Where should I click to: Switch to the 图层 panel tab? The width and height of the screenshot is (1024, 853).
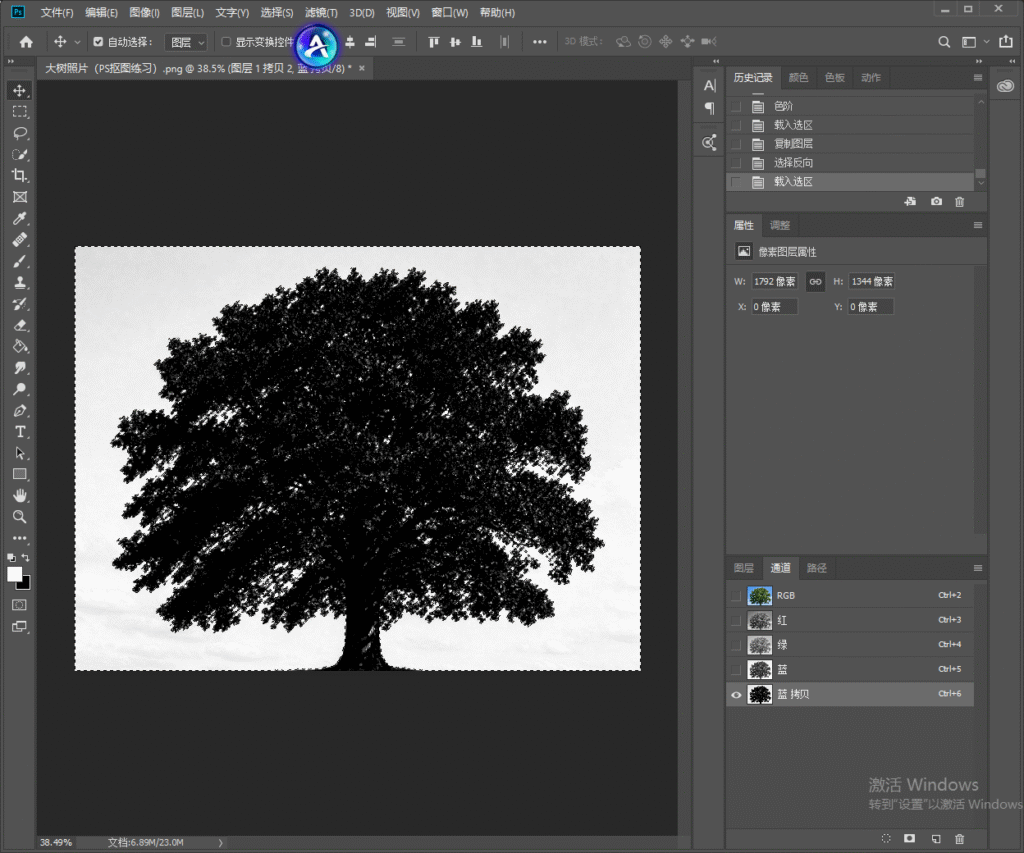pyautogui.click(x=743, y=568)
